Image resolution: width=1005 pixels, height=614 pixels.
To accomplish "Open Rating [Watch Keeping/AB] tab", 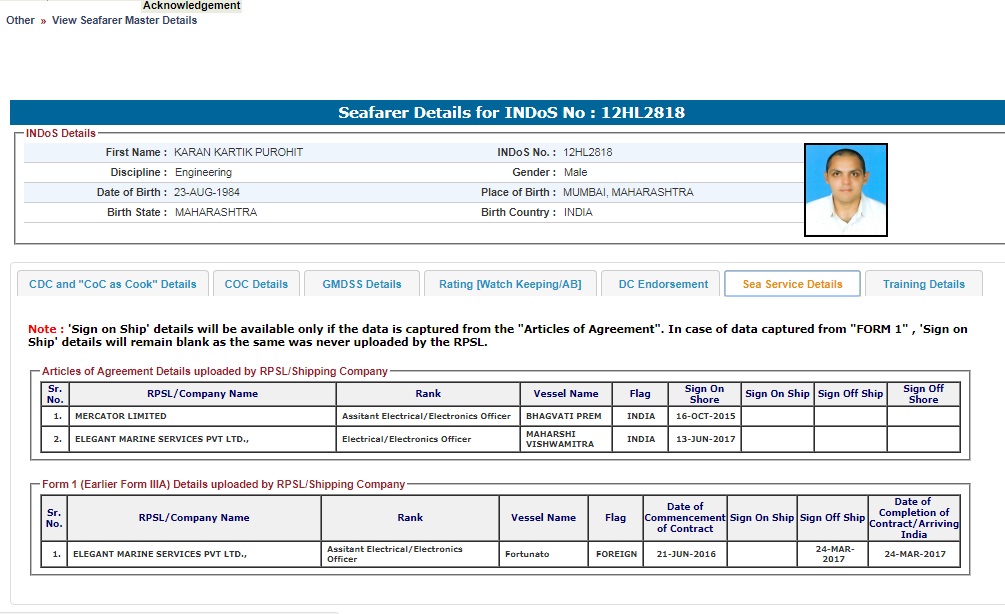I will pos(510,284).
